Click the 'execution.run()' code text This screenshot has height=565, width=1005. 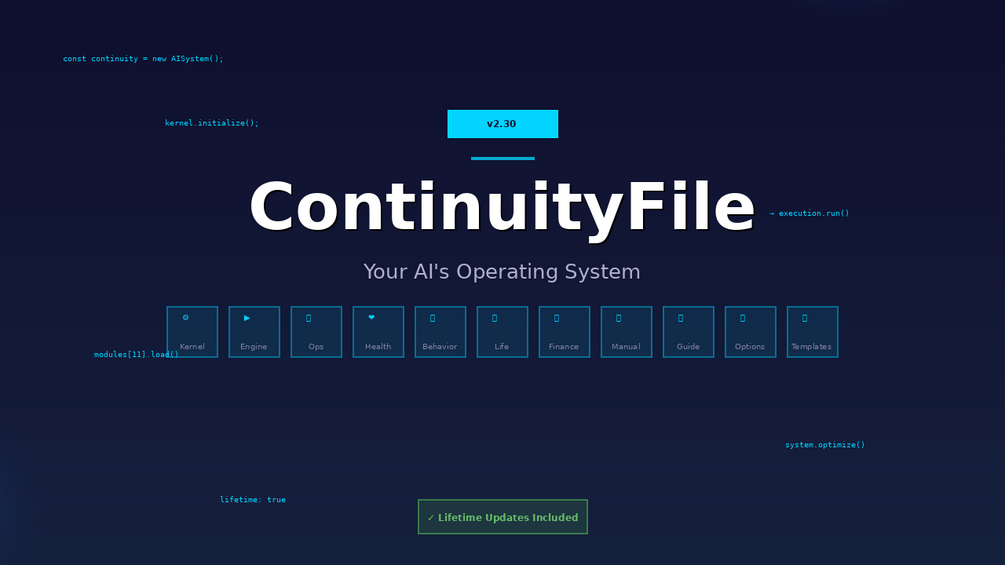coord(813,213)
